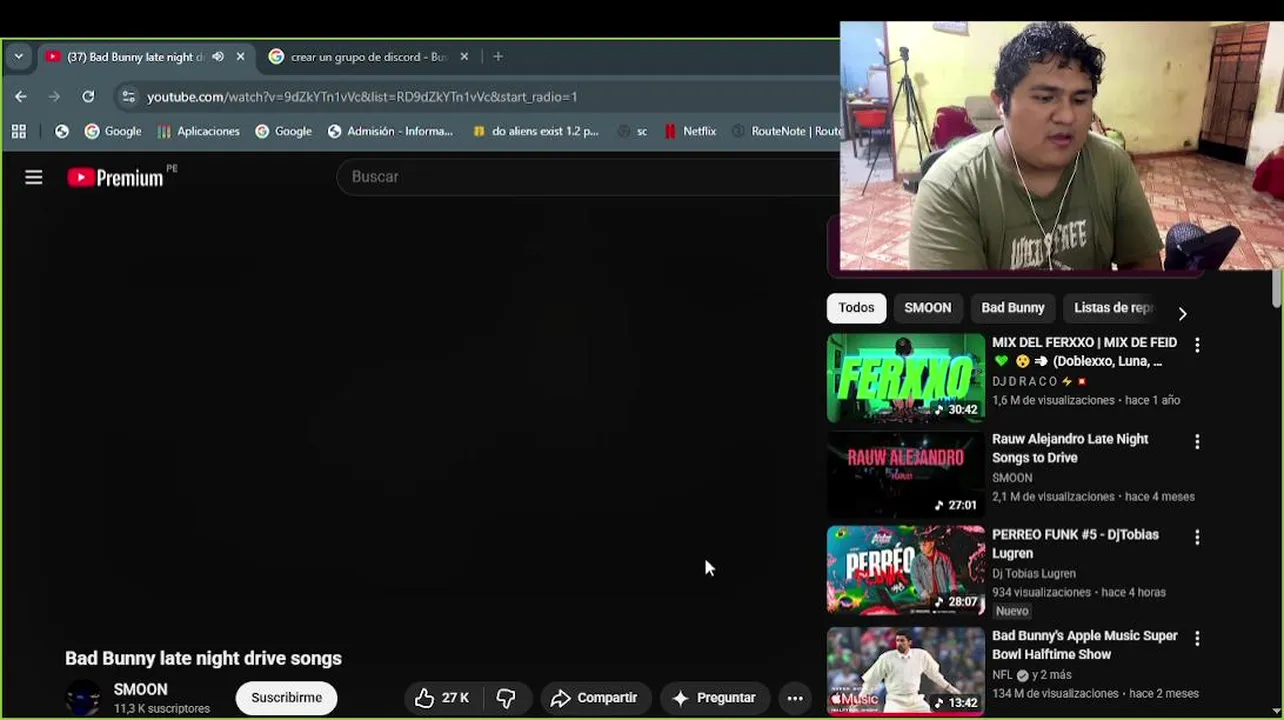
Task: Open options menu for MIX DEL FERXXO video
Action: click(x=1197, y=345)
